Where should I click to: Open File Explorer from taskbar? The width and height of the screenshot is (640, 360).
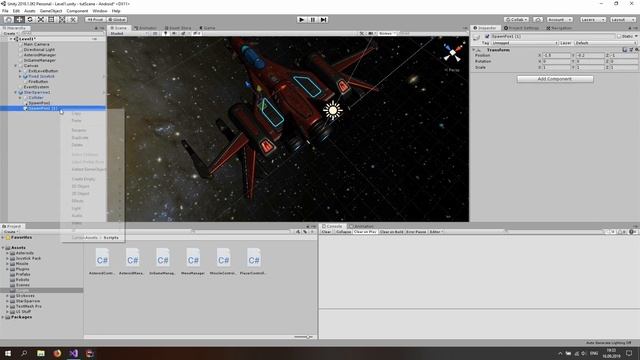point(41,353)
